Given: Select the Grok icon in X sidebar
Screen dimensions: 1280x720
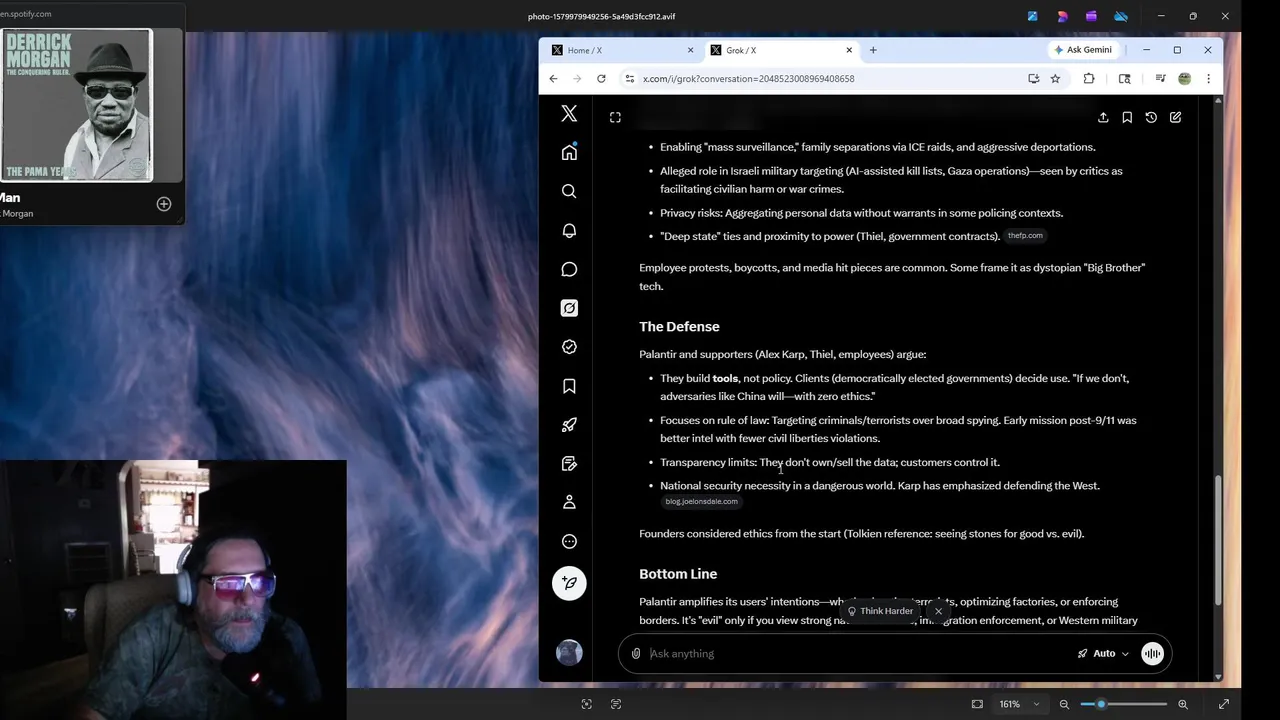Looking at the screenshot, I should [x=569, y=308].
